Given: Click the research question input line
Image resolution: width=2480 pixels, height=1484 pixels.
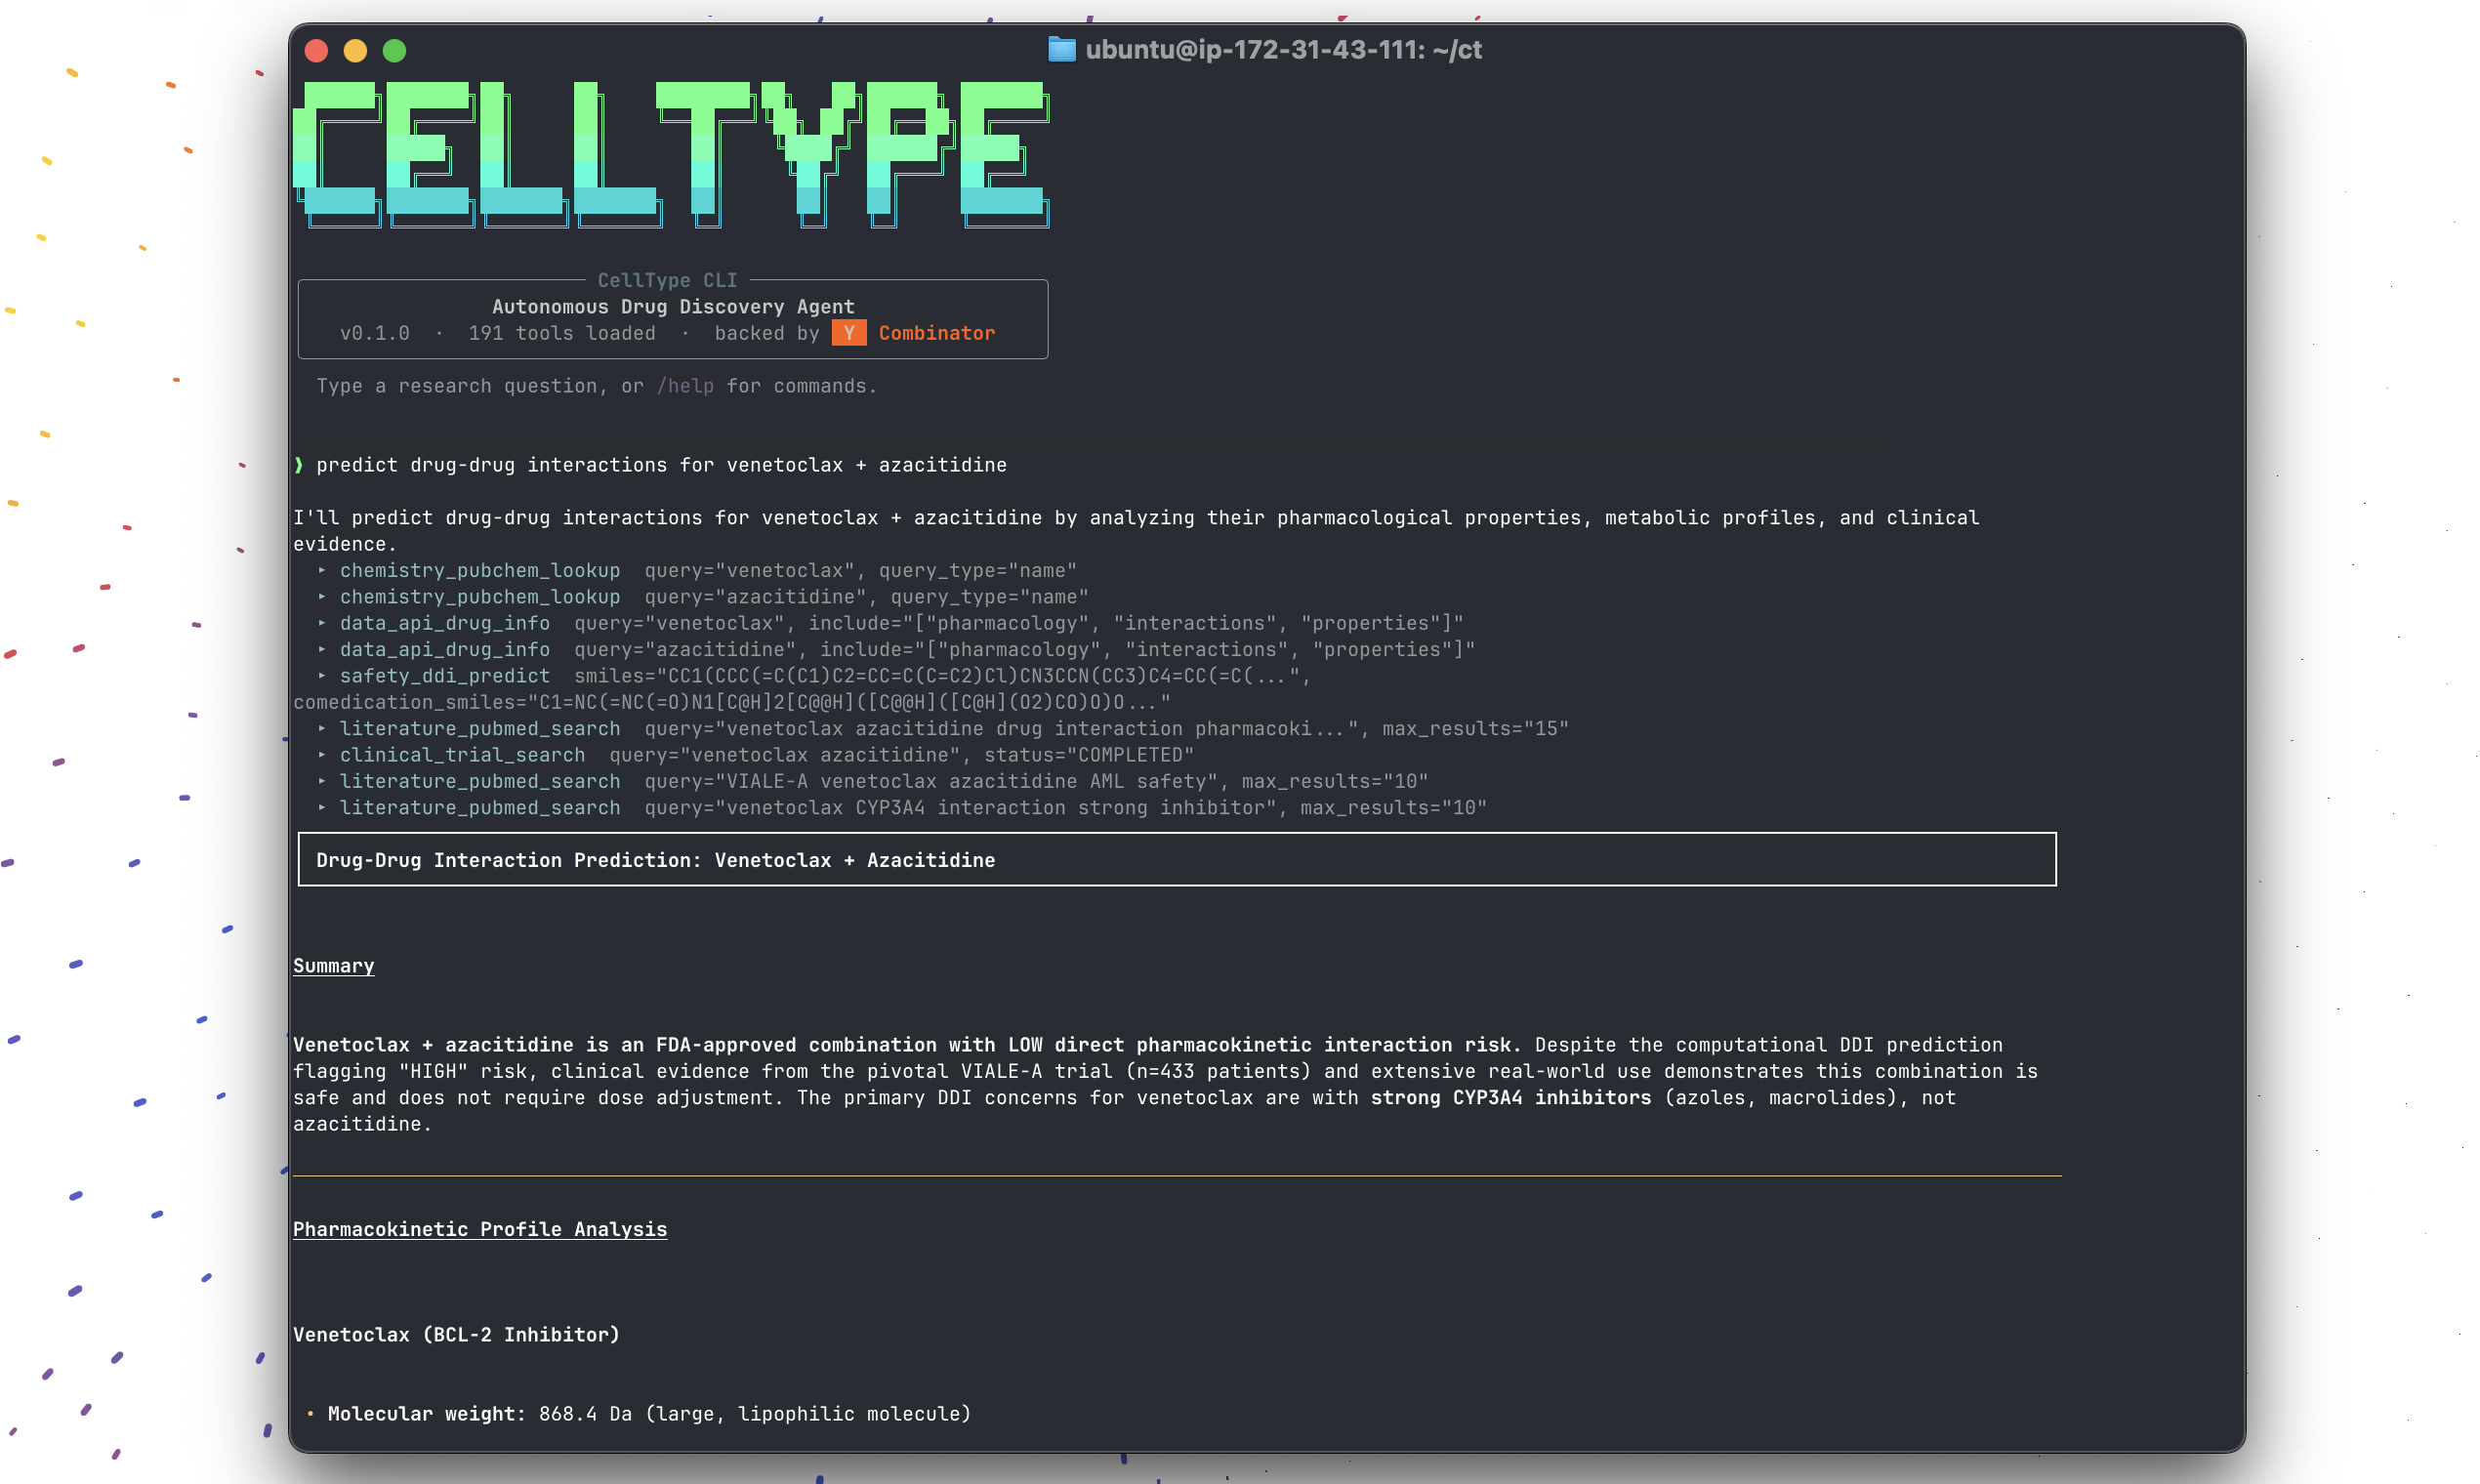Looking at the screenshot, I should click(596, 386).
